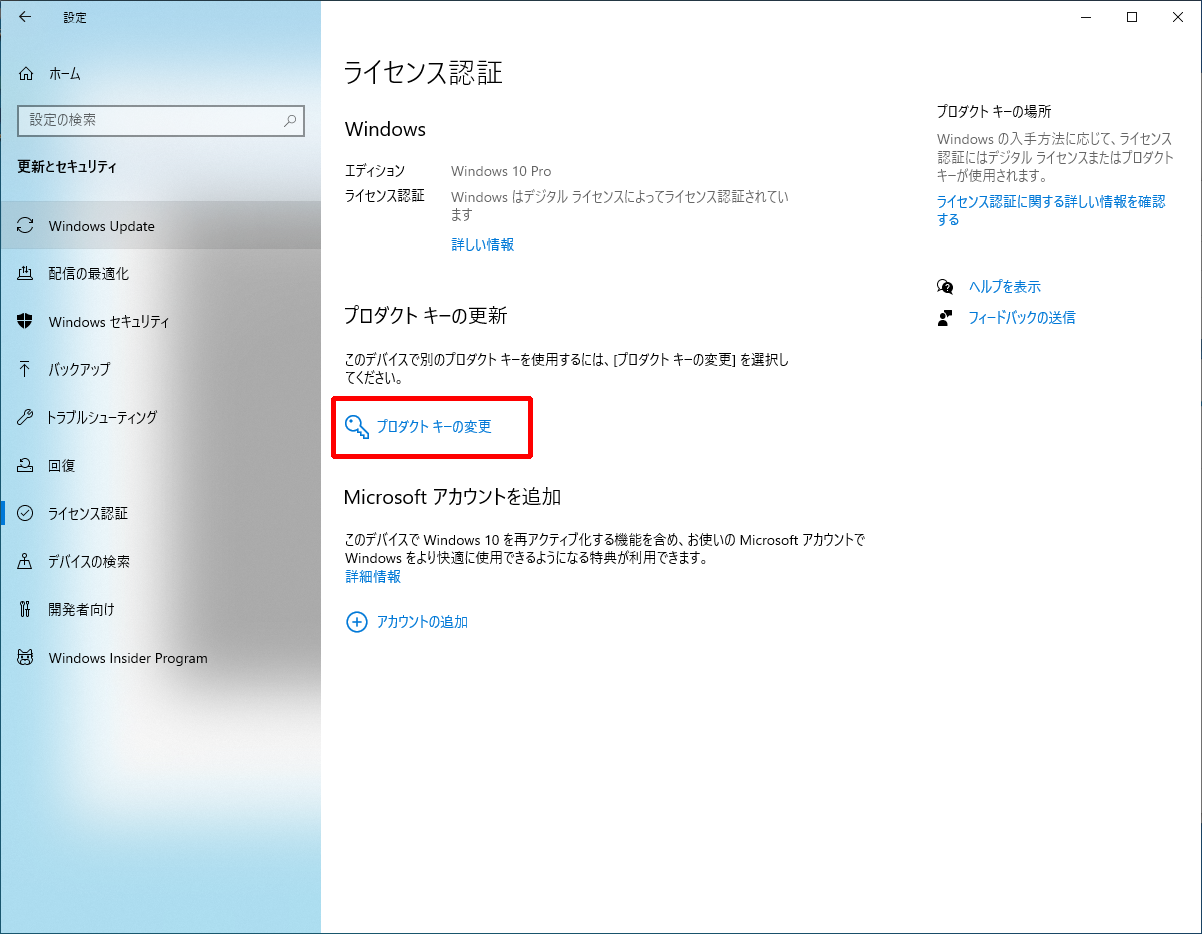Minimize the Settings window
Viewport: 1202px width, 934px height.
tap(1086, 17)
